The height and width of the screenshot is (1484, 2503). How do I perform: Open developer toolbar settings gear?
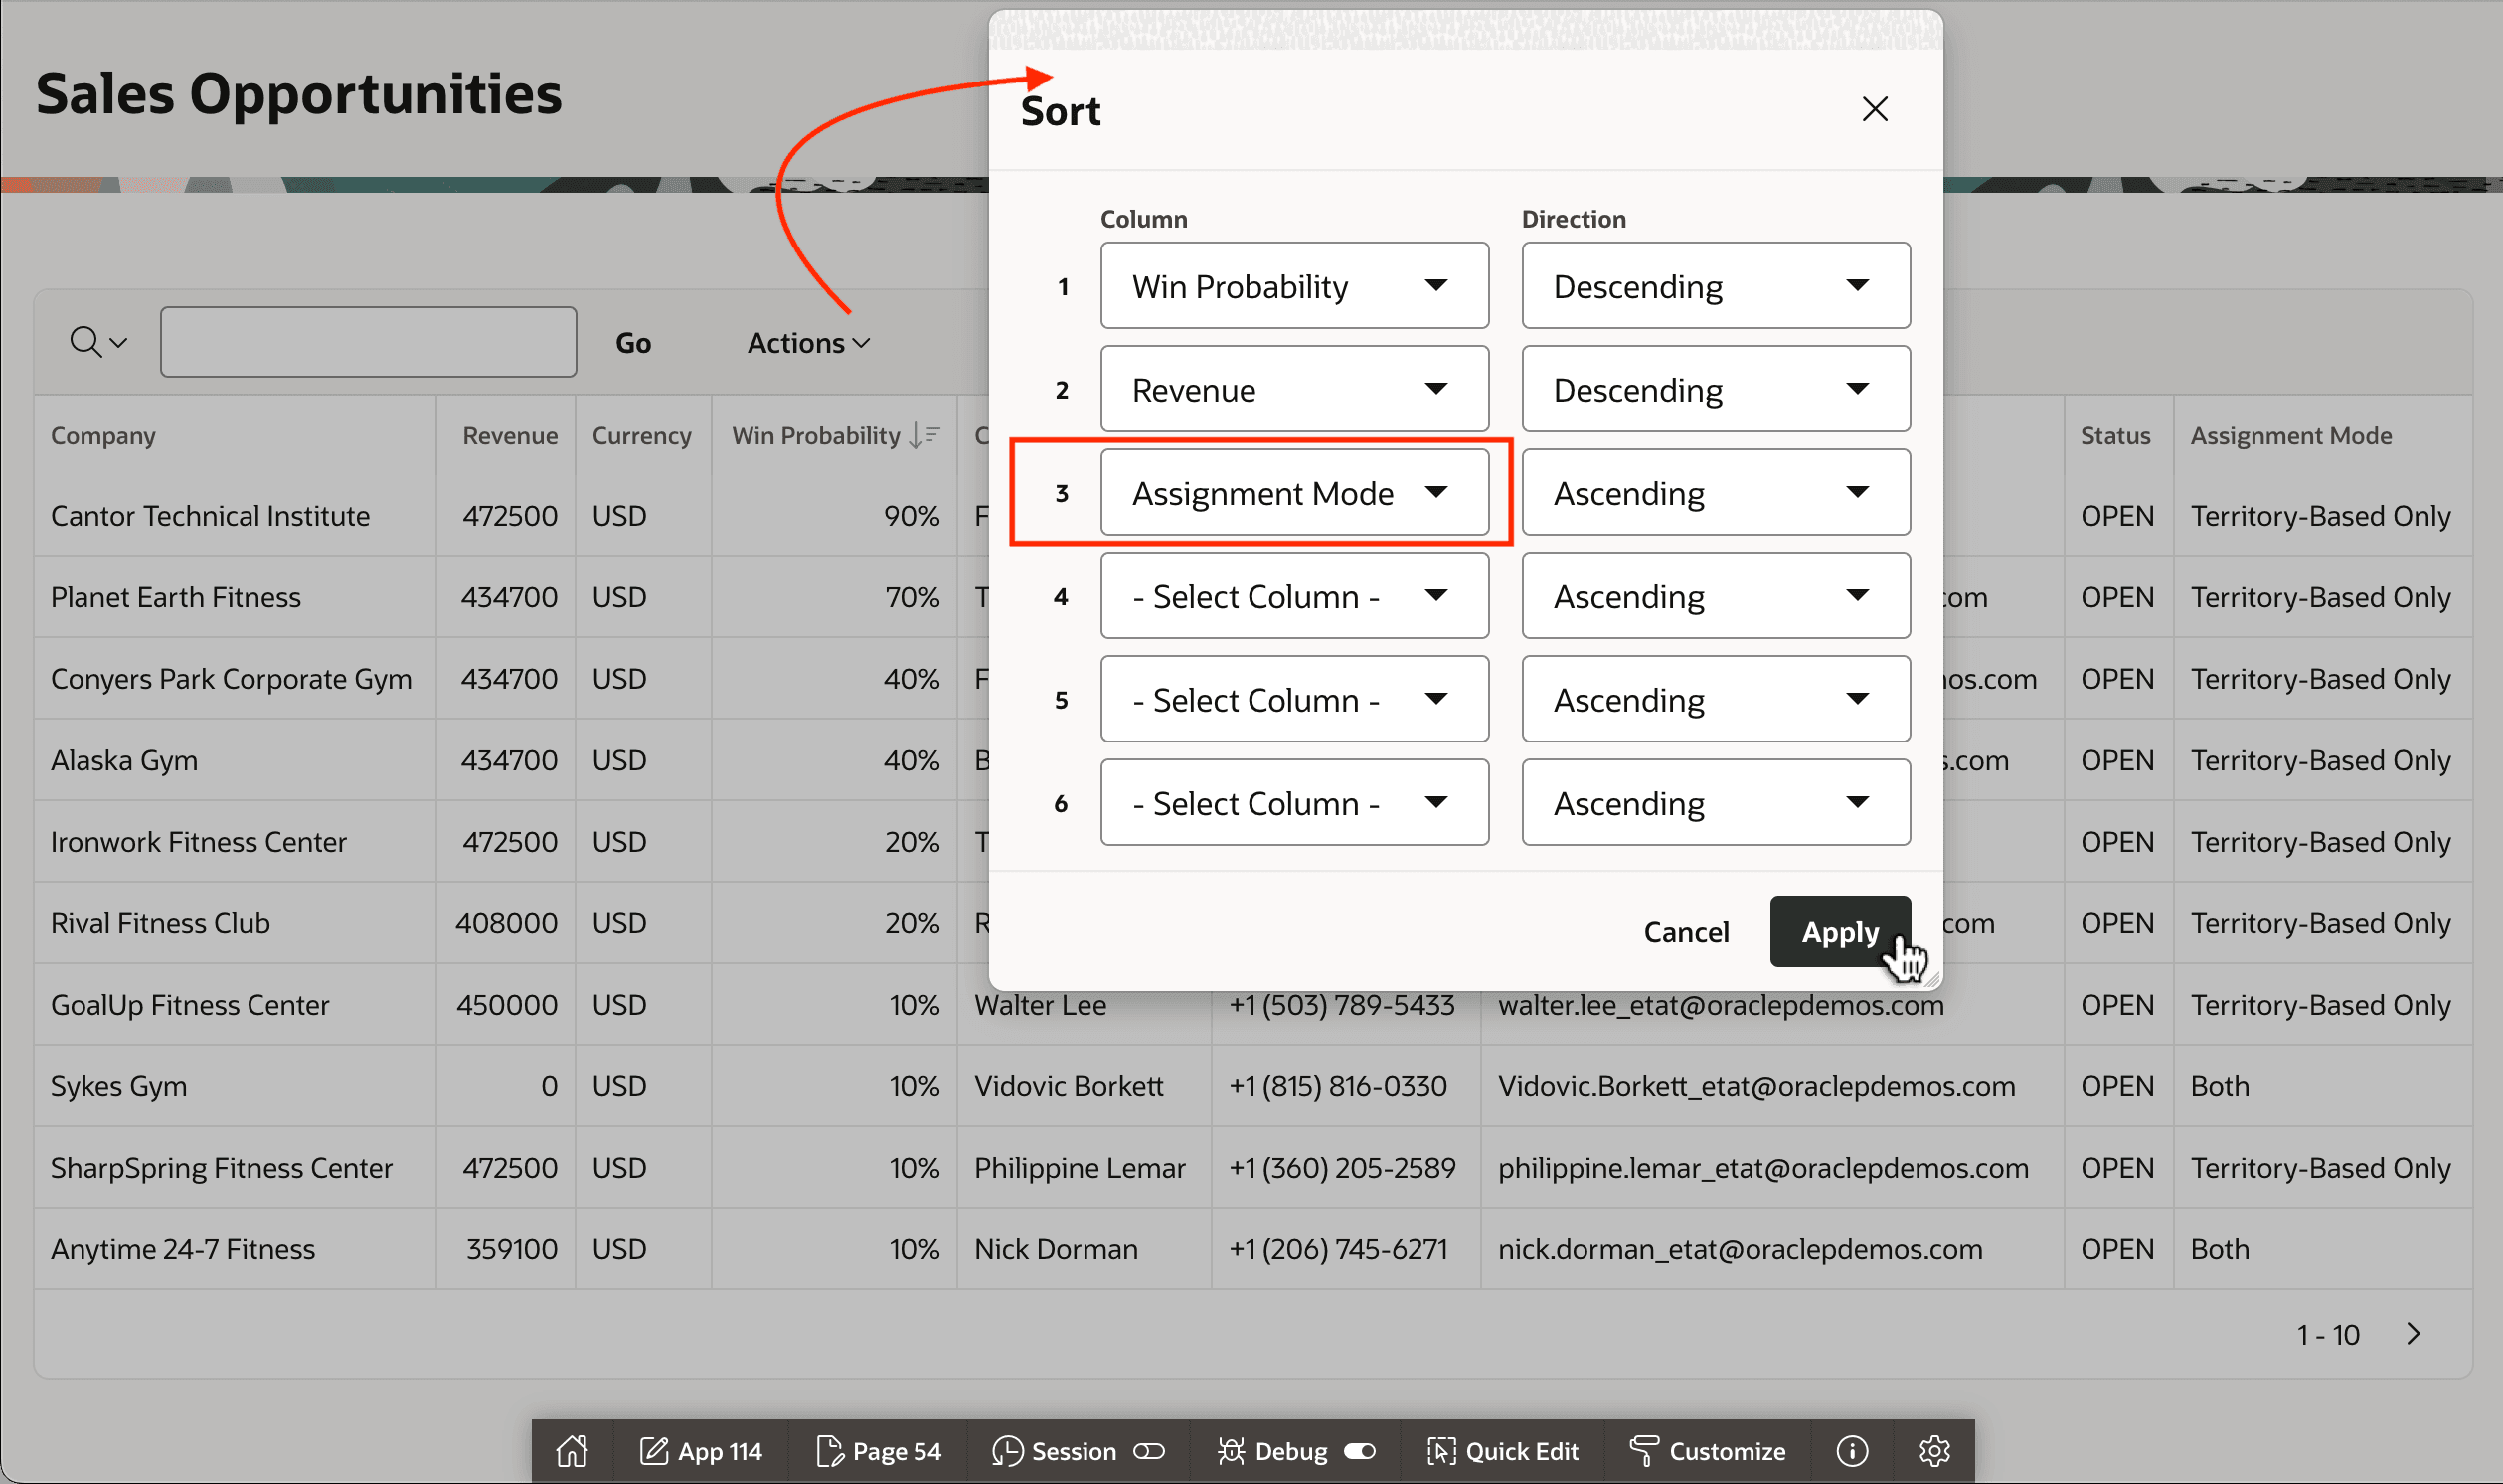click(x=1934, y=1451)
